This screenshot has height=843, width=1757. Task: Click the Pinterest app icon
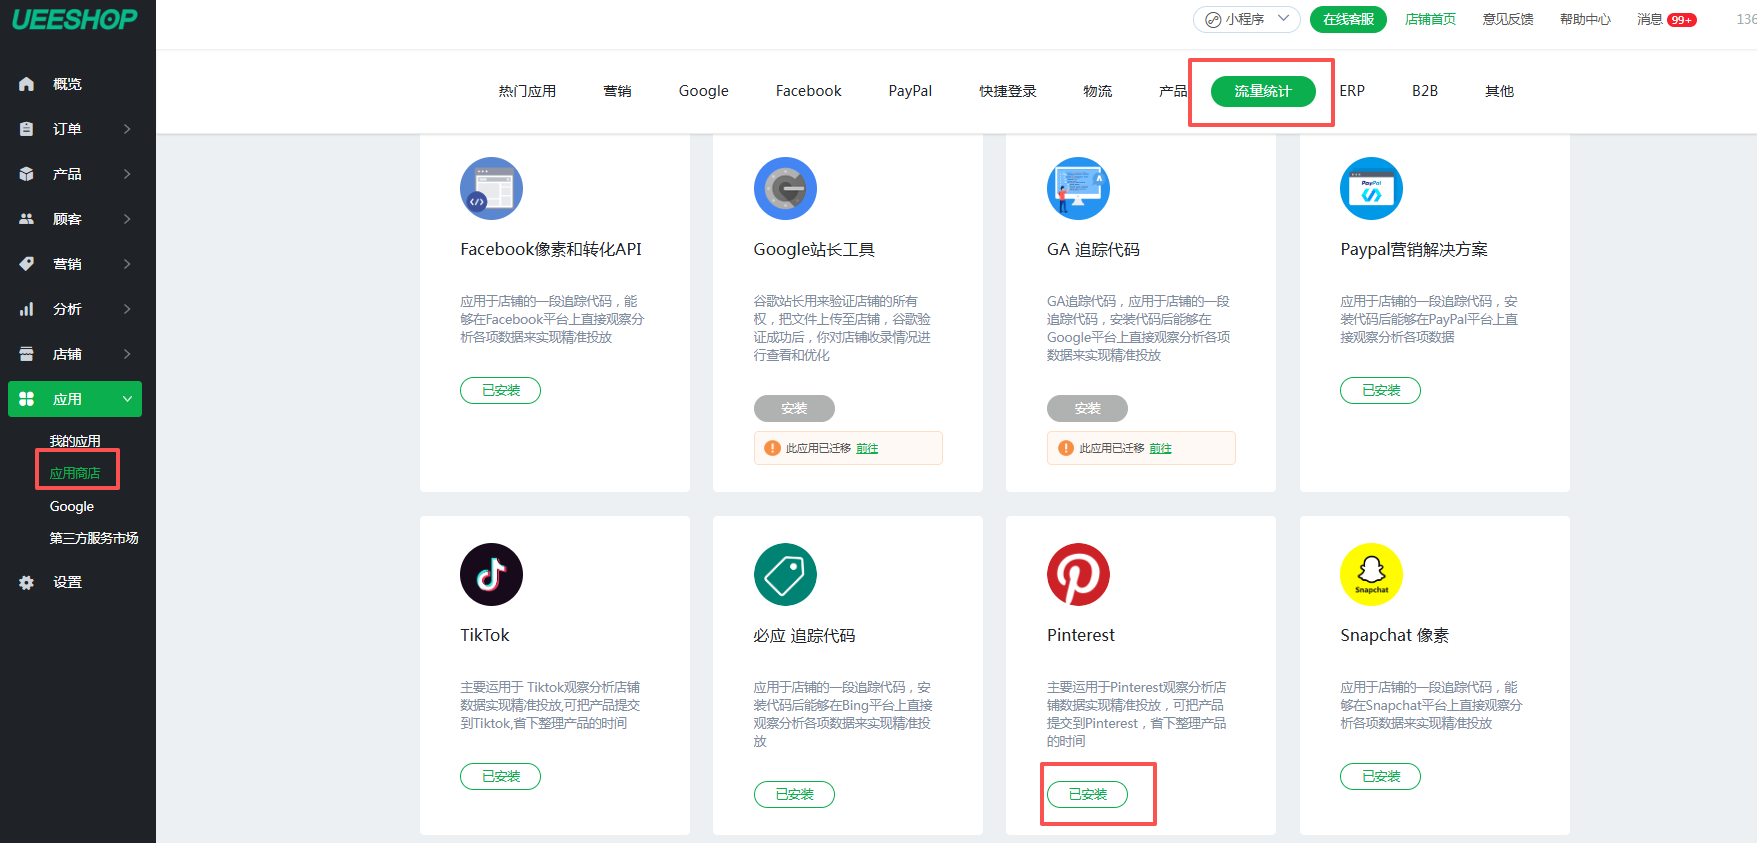[1077, 574]
